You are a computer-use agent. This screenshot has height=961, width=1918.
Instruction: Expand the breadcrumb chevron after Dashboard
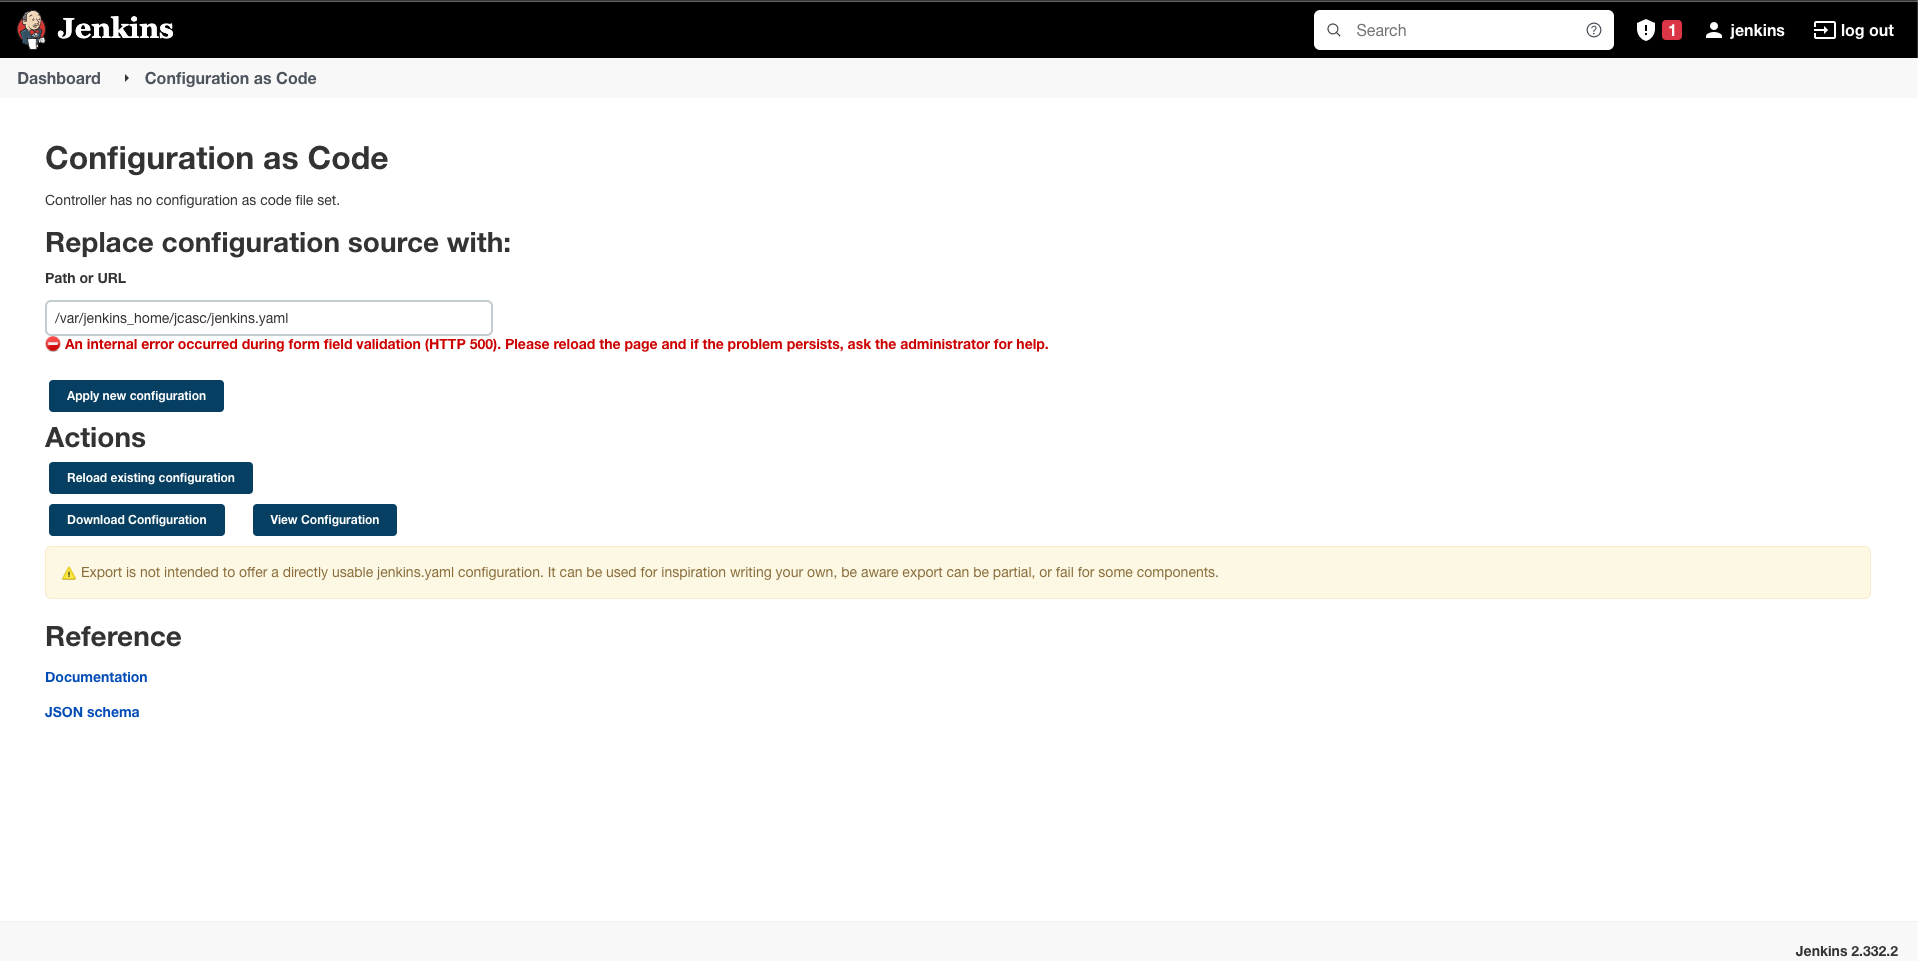(x=125, y=78)
